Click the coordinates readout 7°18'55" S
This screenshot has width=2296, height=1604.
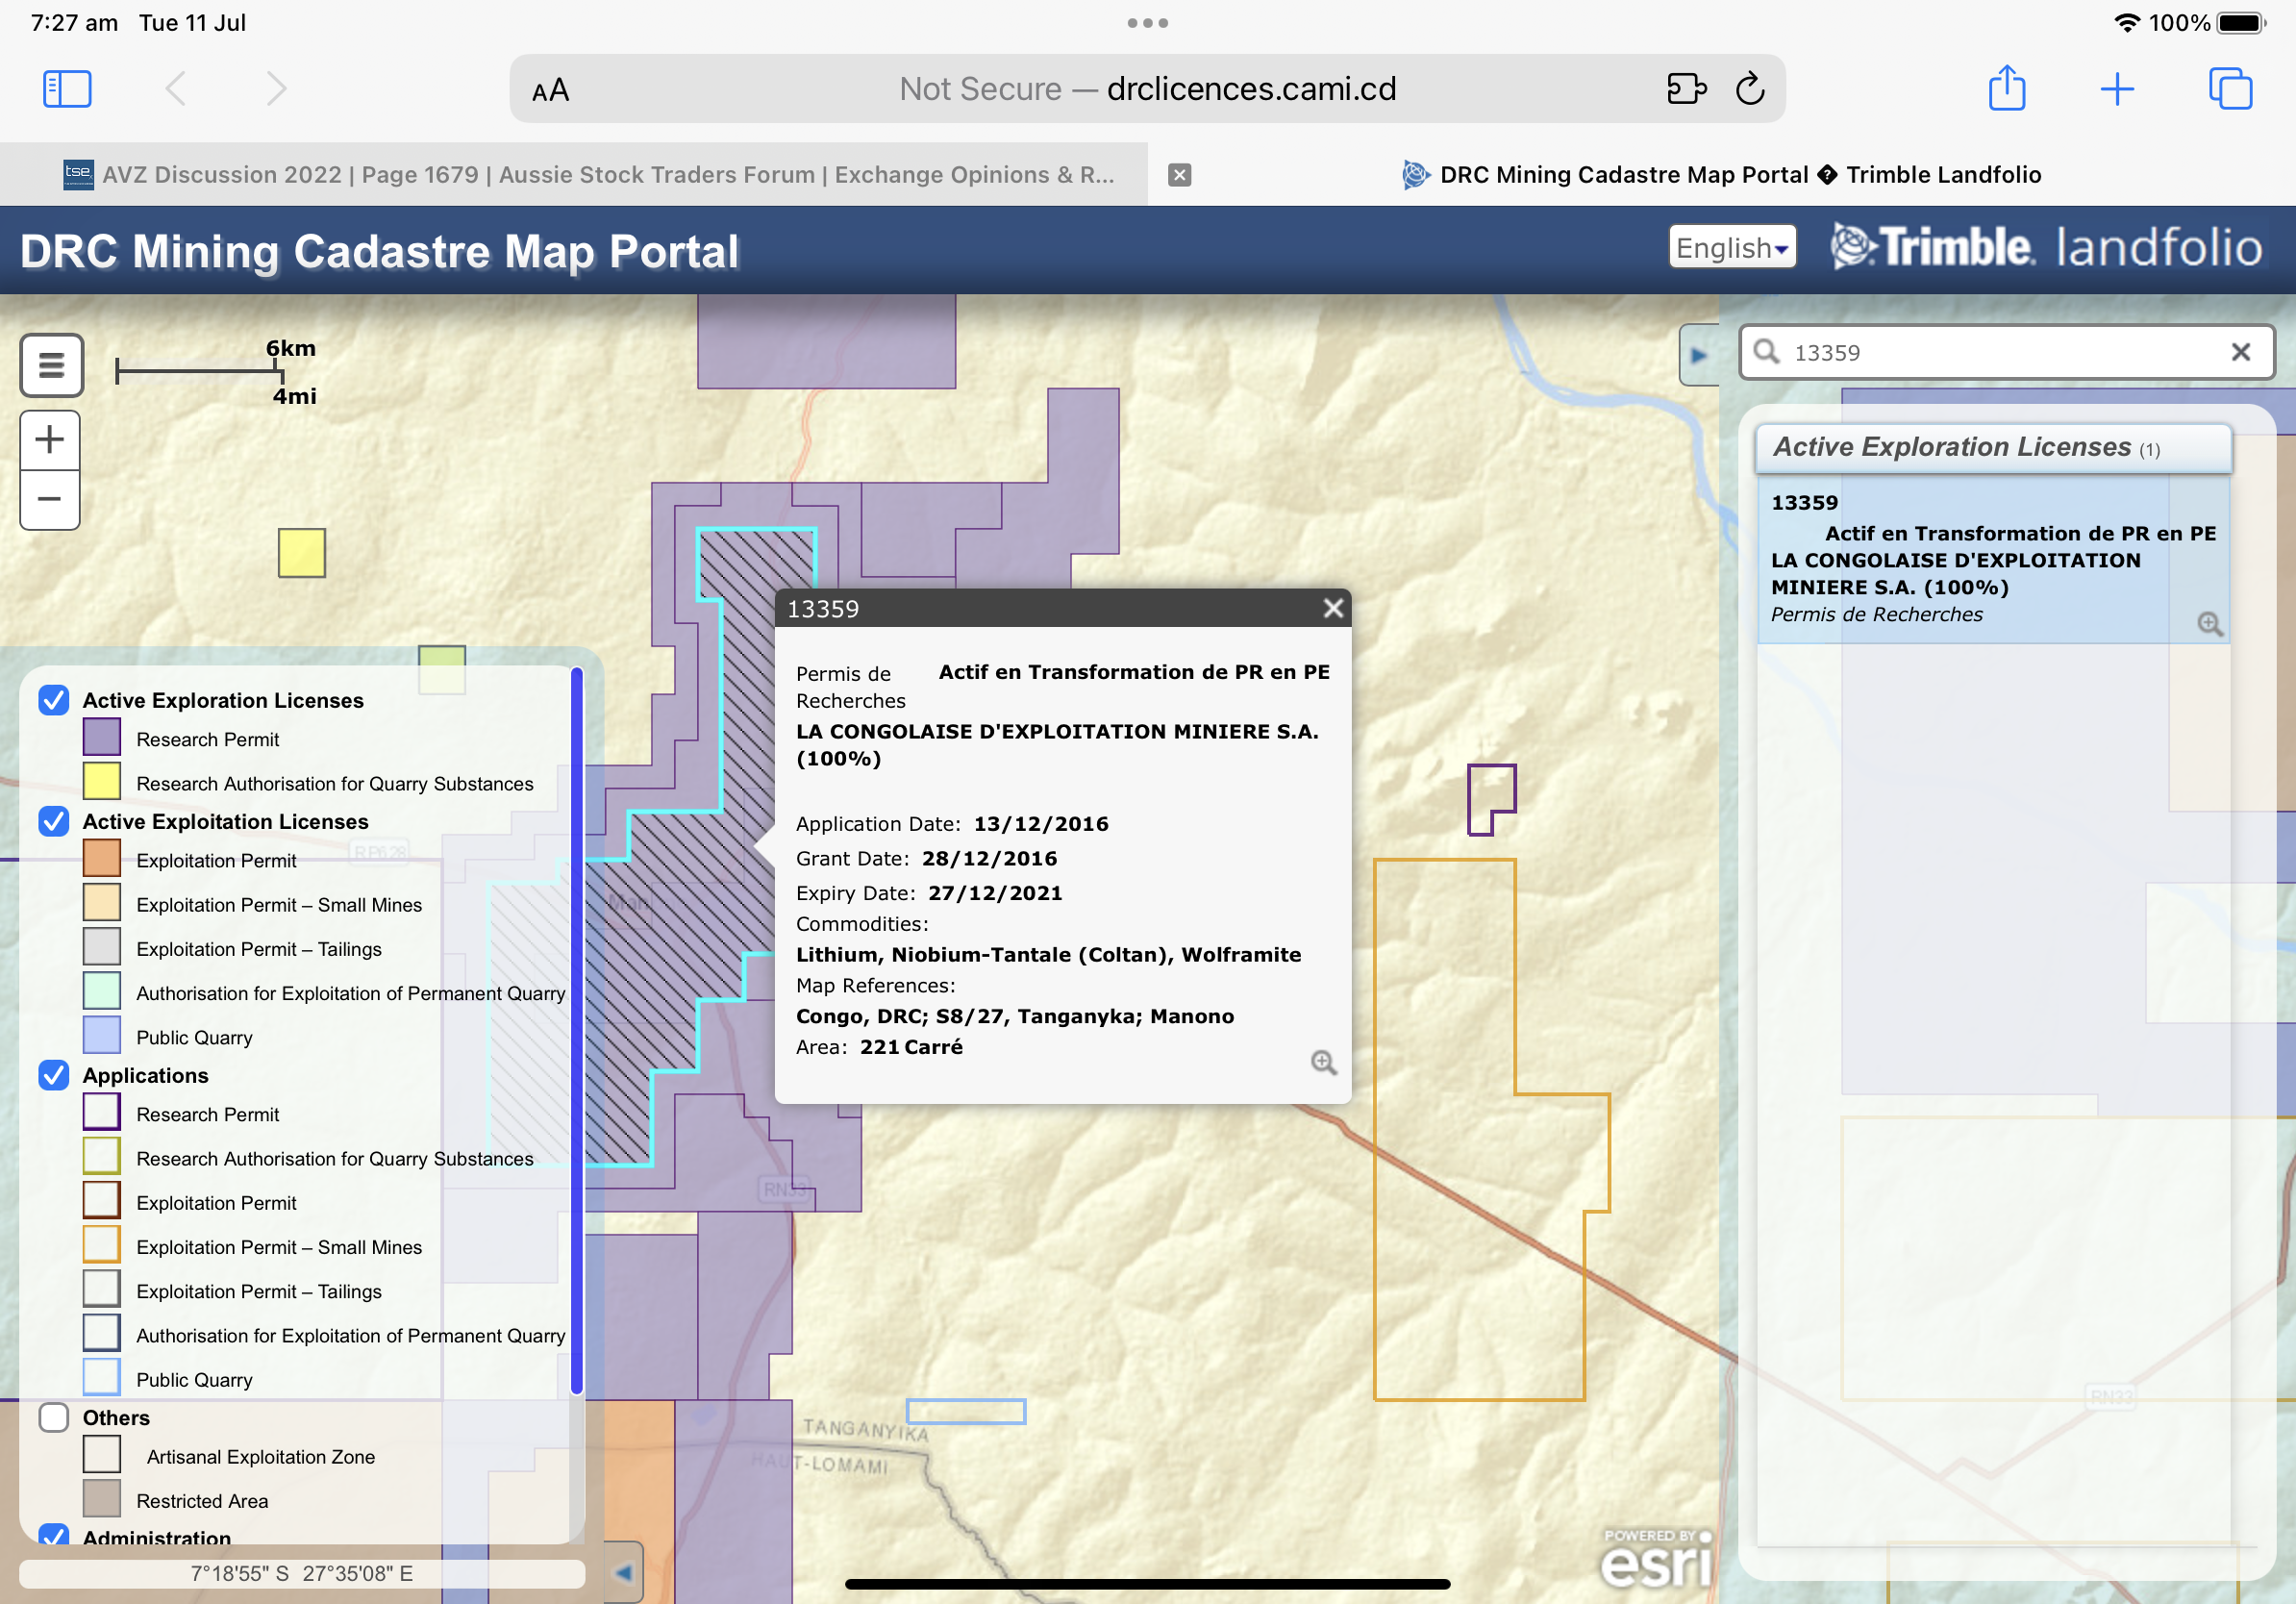coord(301,1574)
